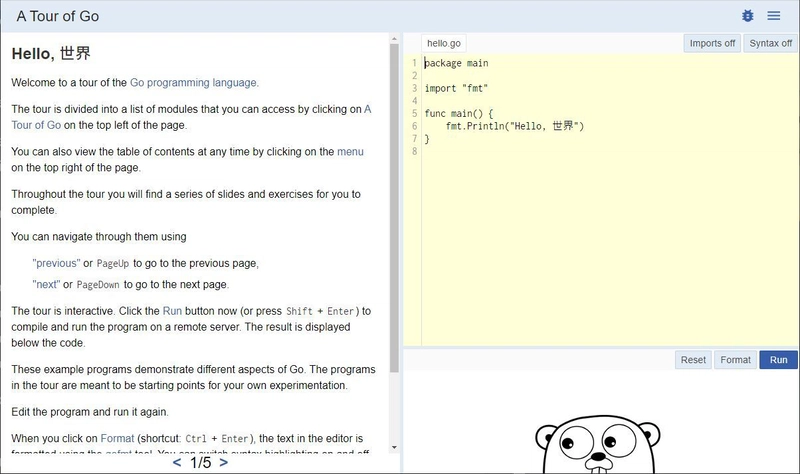Click the Format button
This screenshot has height=474, width=800.
(x=735, y=360)
